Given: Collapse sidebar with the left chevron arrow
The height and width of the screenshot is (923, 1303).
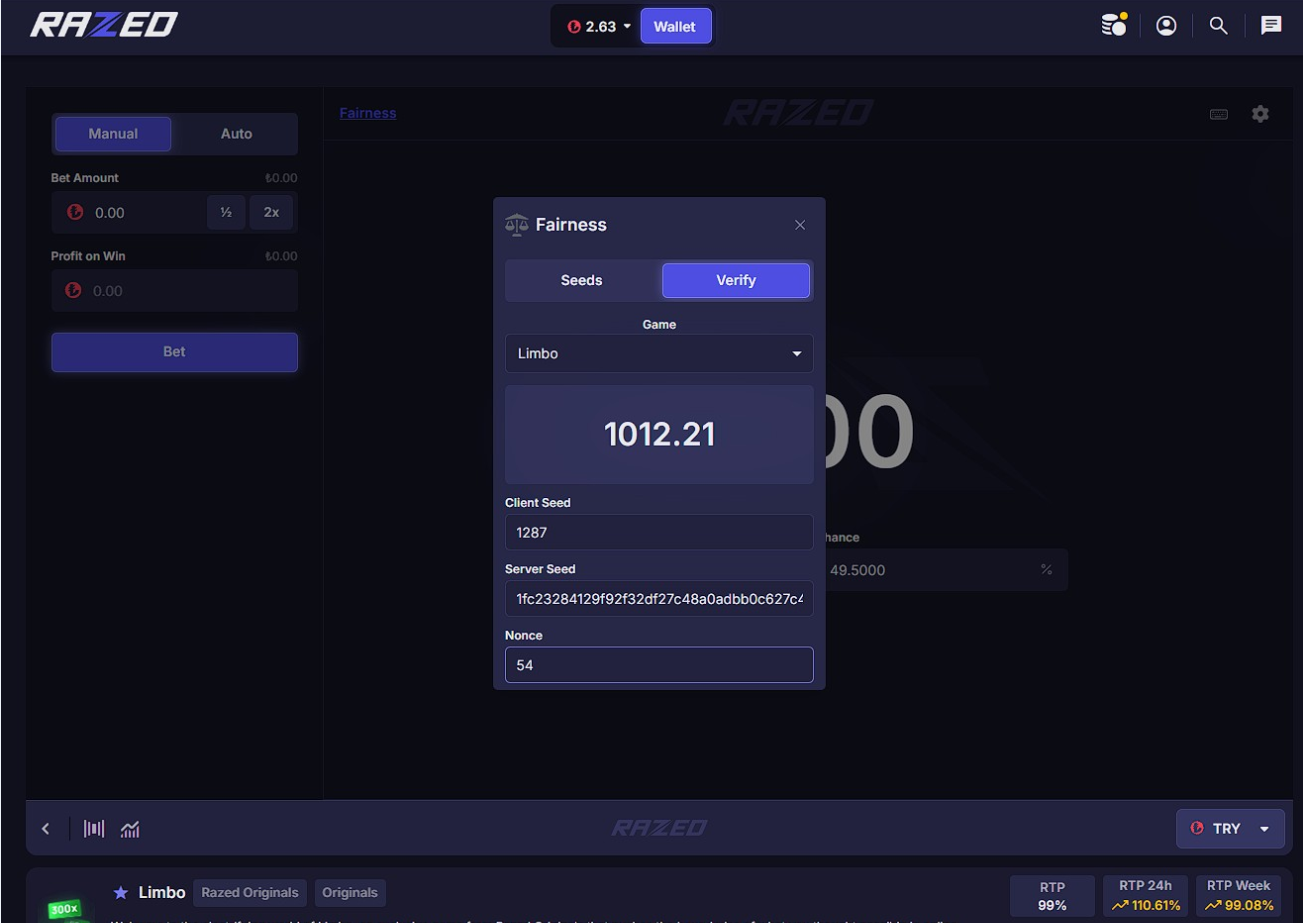Looking at the screenshot, I should point(45,829).
